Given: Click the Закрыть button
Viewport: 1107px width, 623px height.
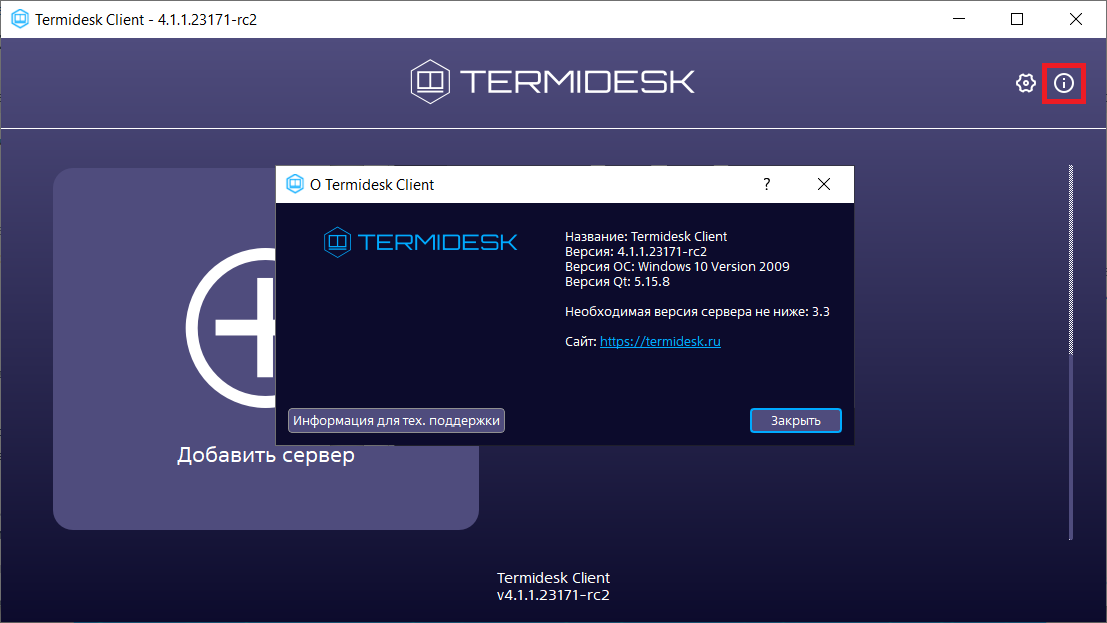Looking at the screenshot, I should [x=796, y=420].
